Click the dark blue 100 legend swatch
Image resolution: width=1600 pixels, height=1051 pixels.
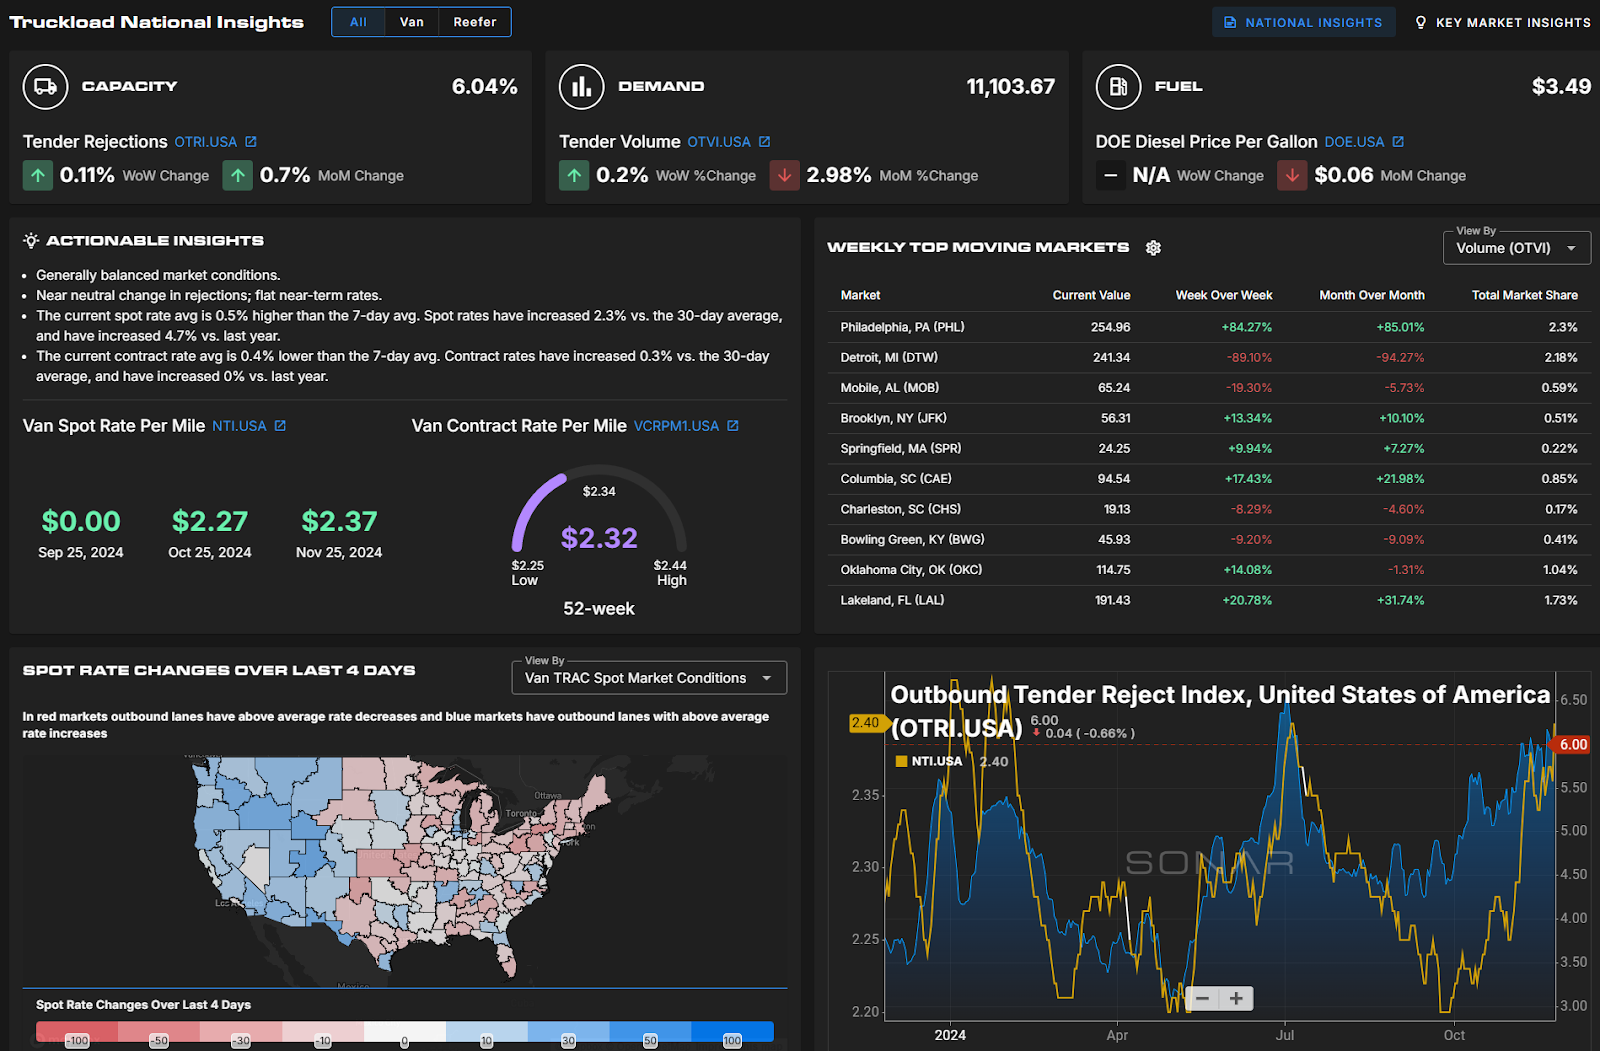pos(732,1031)
